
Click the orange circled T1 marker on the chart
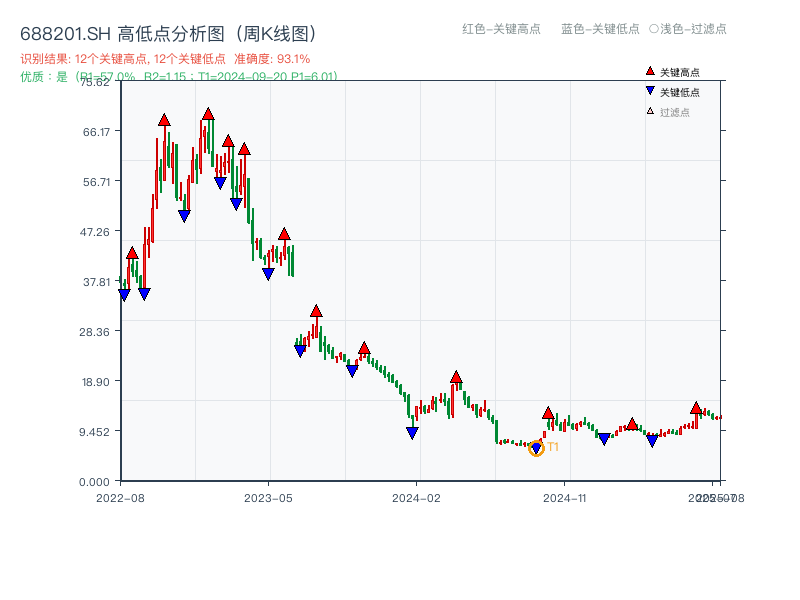tap(537, 448)
